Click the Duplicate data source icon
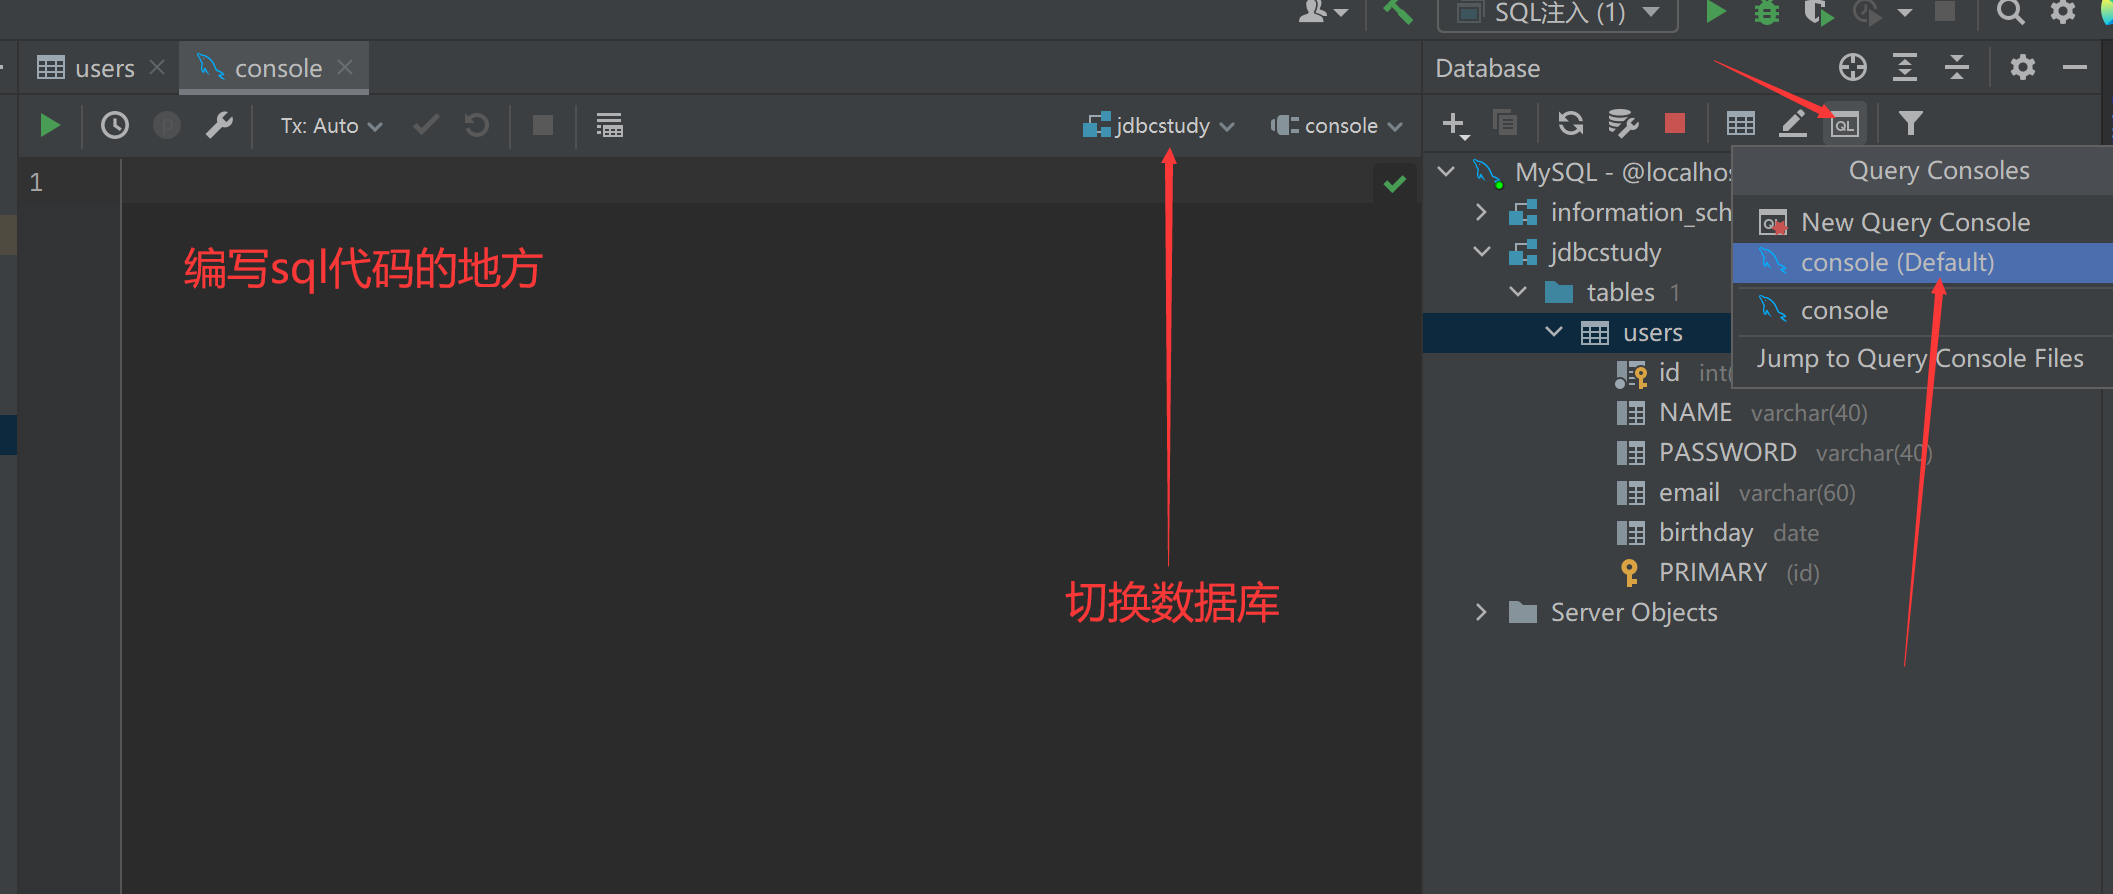Image resolution: width=2113 pixels, height=894 pixels. [x=1505, y=123]
